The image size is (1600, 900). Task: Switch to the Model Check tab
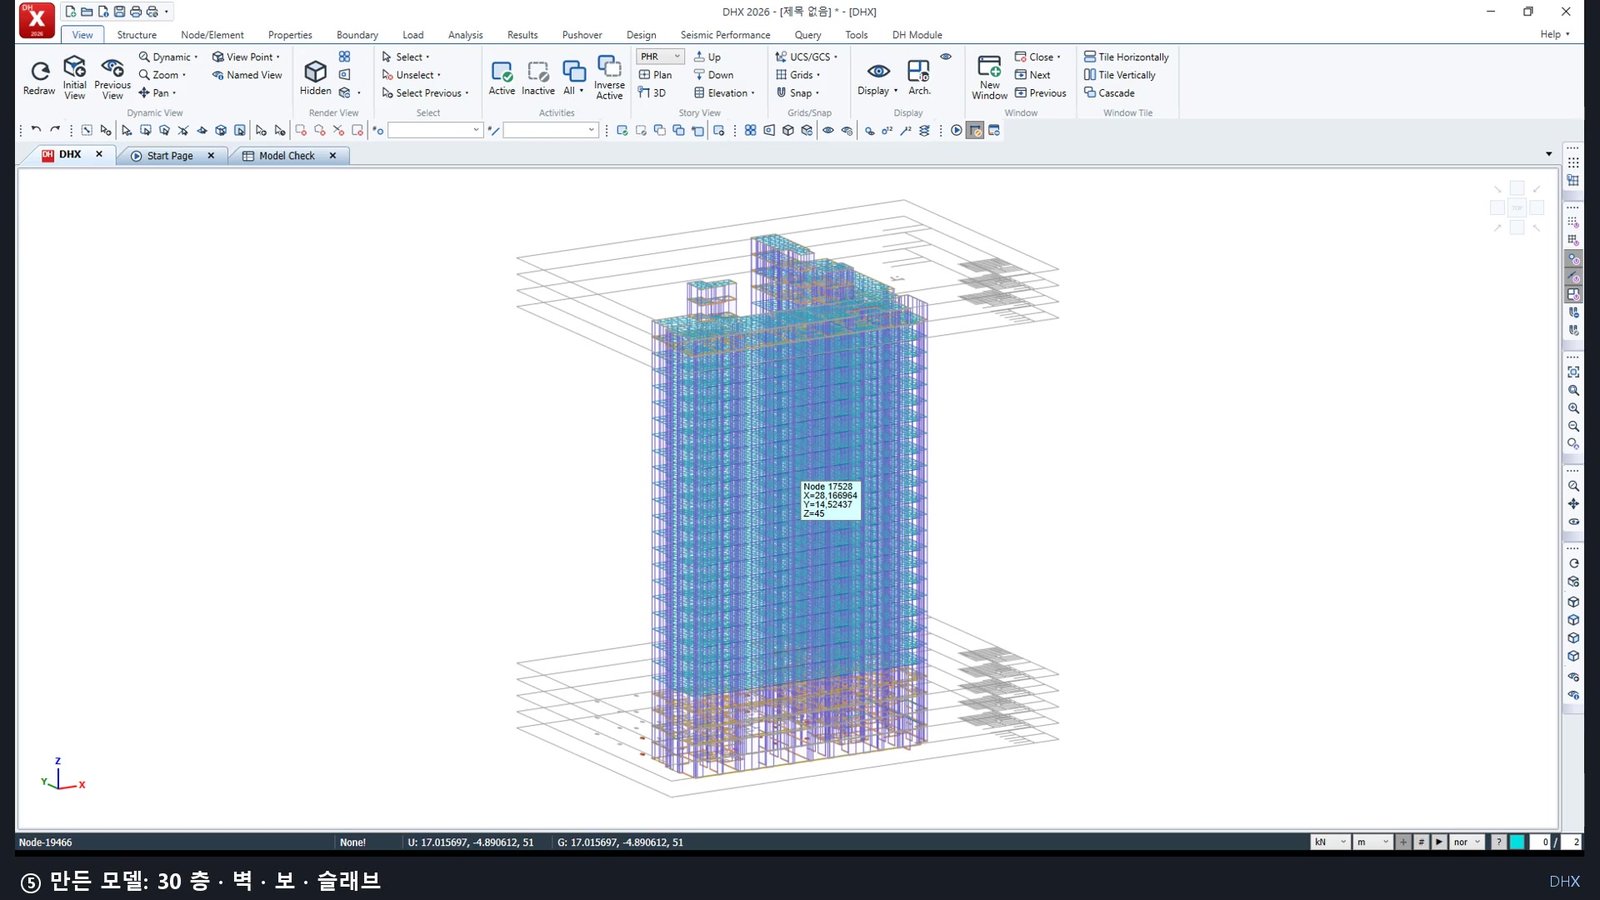[x=287, y=156]
